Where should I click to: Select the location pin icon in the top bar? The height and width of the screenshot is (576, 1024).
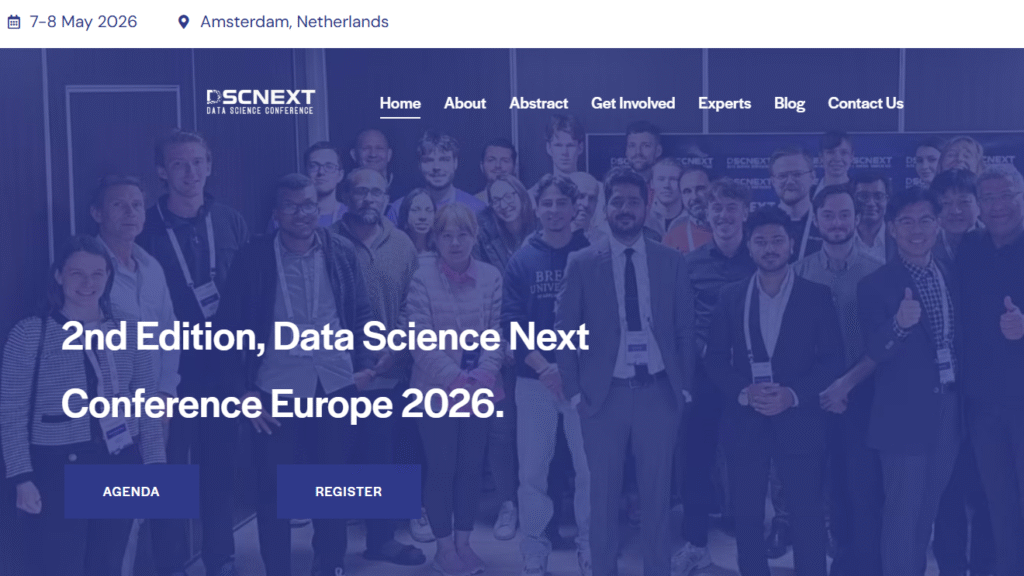pyautogui.click(x=181, y=19)
